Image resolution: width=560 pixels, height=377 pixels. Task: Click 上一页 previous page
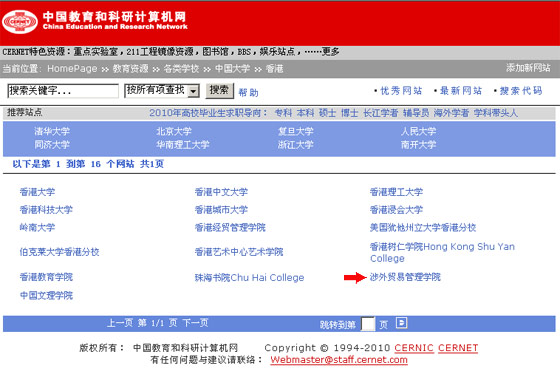120,323
